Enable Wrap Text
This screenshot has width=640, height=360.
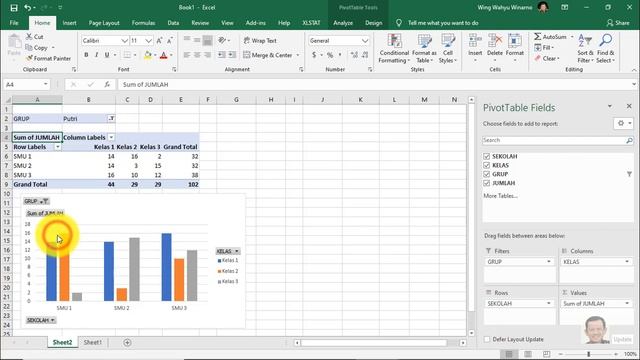260,40
